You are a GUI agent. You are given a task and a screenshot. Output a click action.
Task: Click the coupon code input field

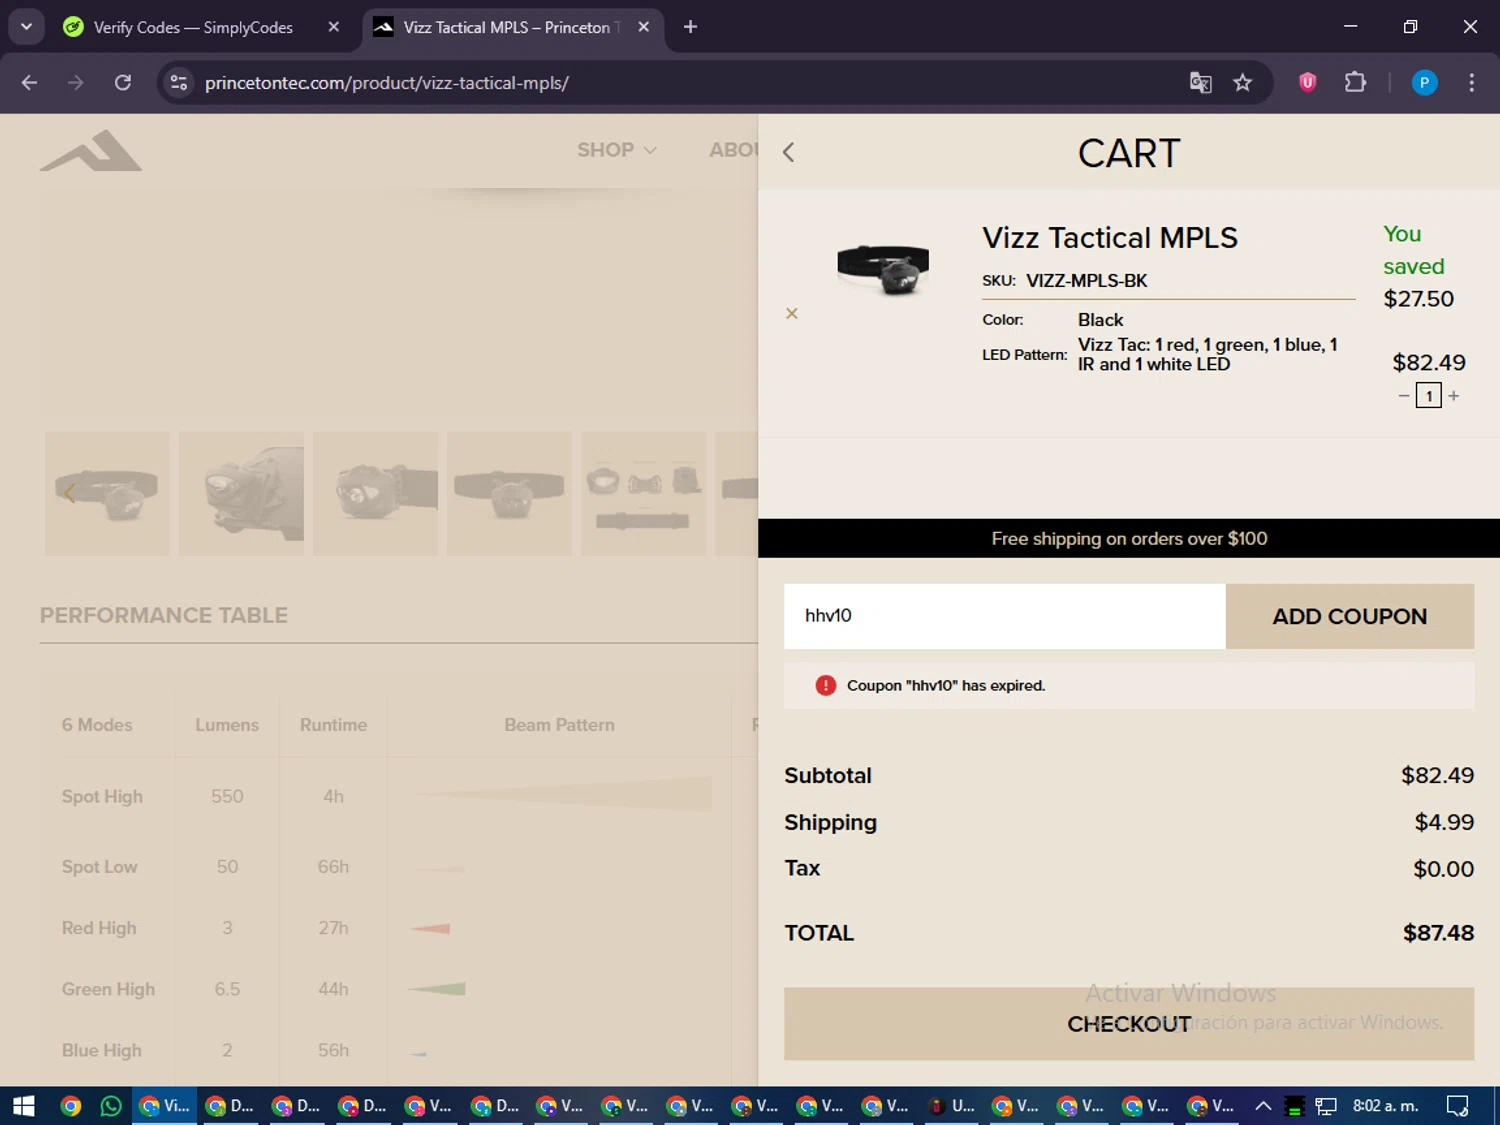click(x=1004, y=616)
